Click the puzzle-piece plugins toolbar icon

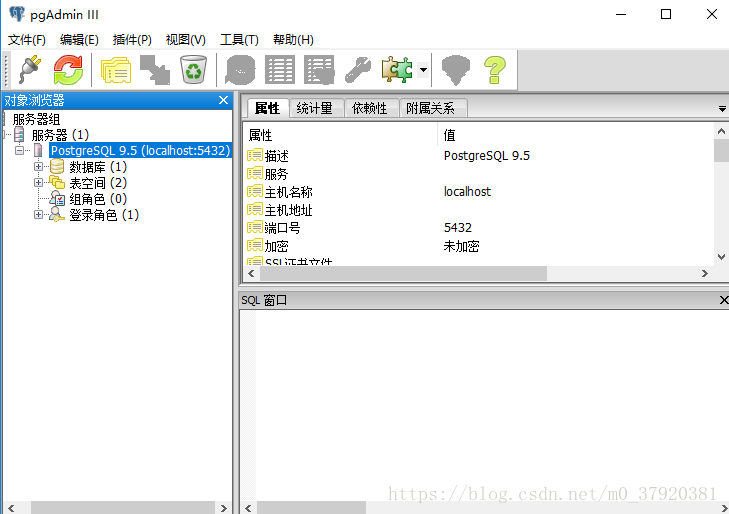point(397,70)
